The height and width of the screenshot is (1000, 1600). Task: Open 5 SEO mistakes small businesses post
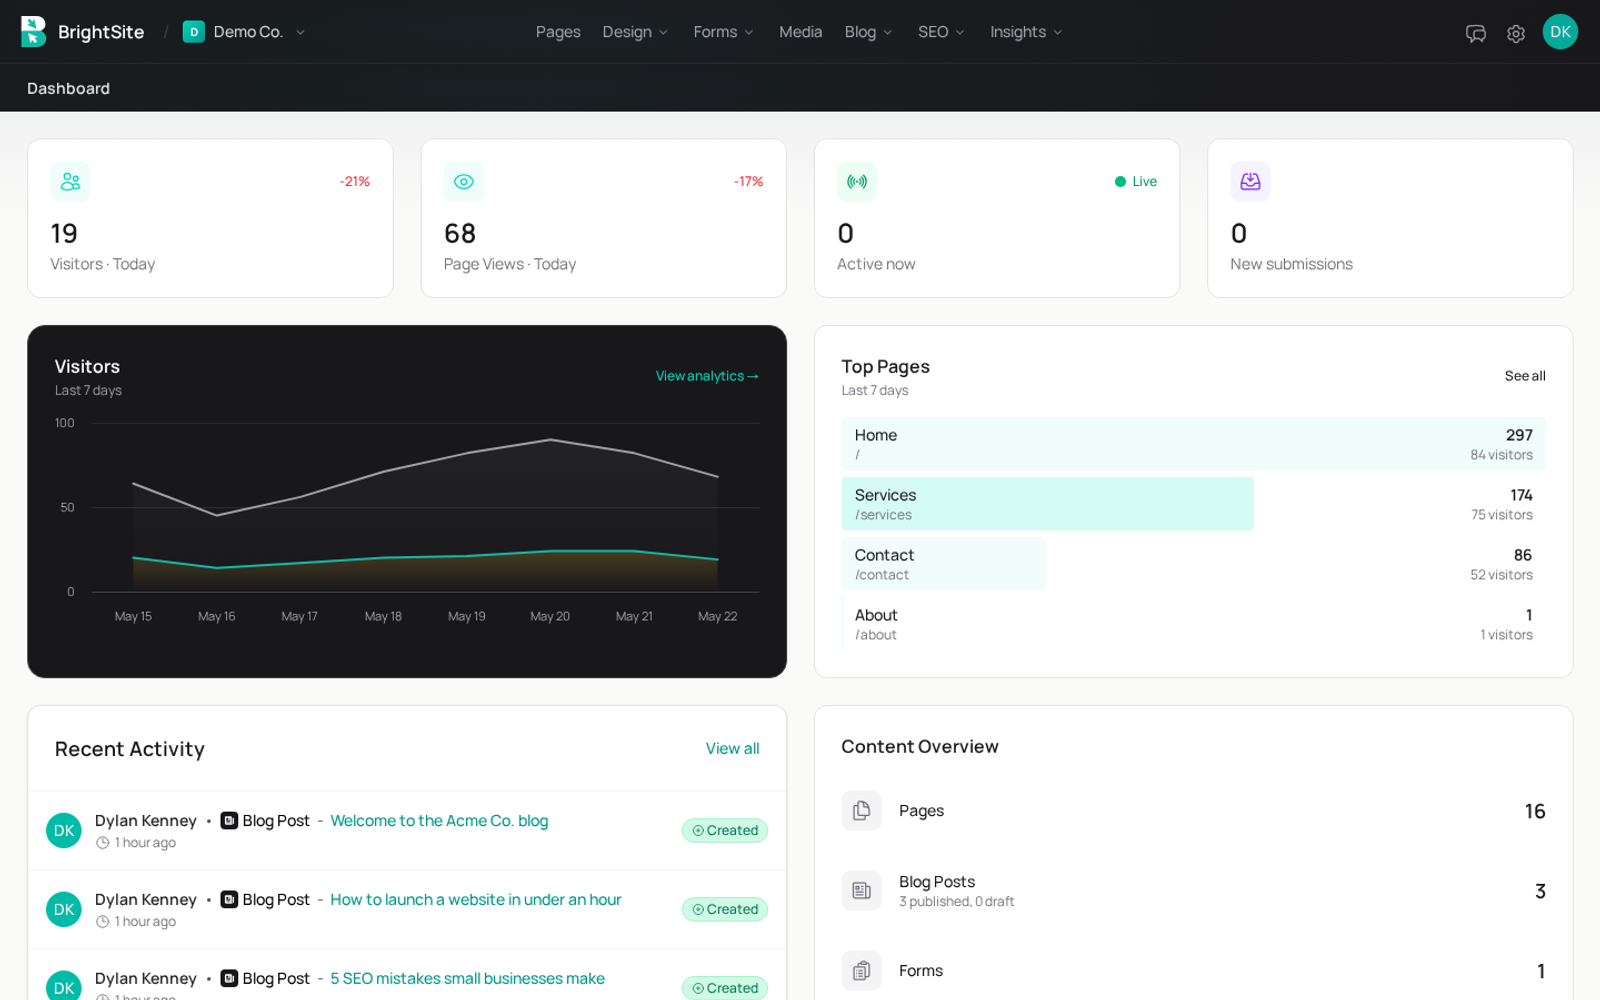click(x=467, y=978)
